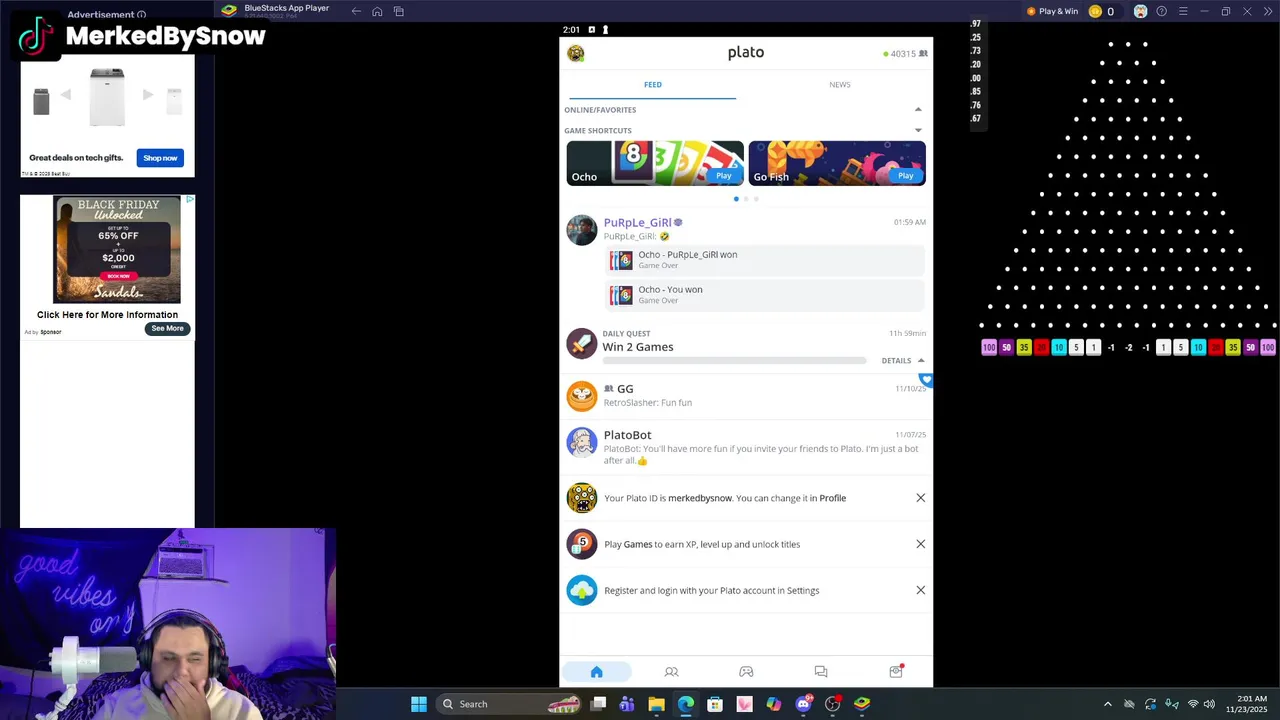
Task: Click the Best Buy Shop now button
Action: (x=160, y=158)
